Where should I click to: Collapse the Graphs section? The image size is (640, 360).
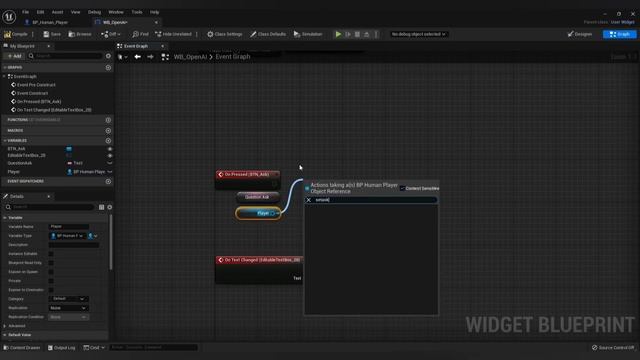(x=4, y=67)
